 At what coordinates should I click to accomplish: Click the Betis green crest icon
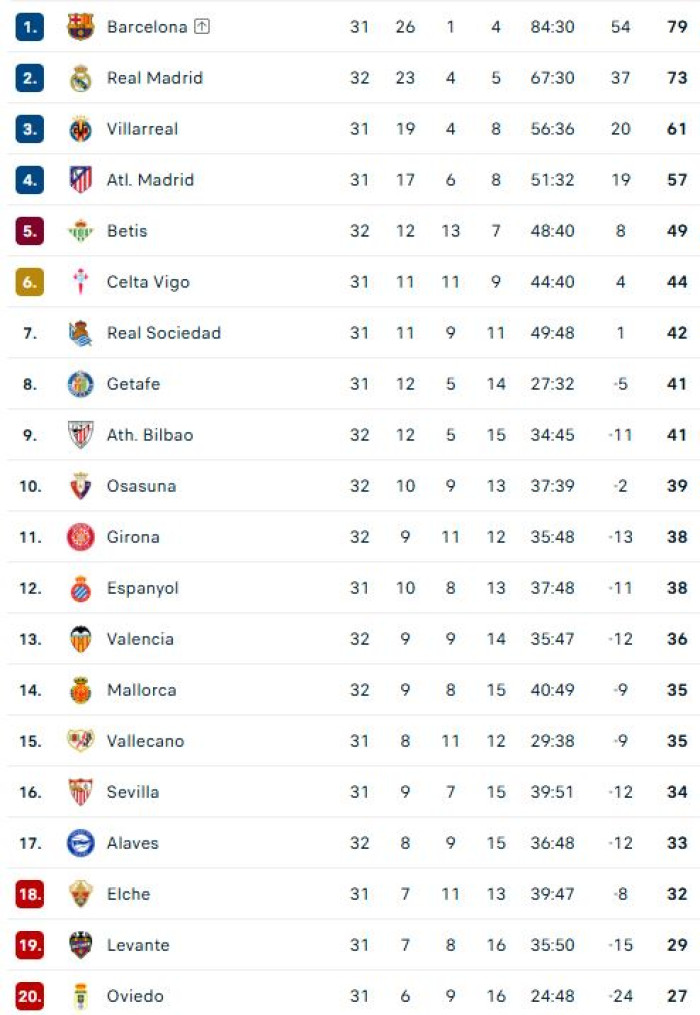pos(80,231)
